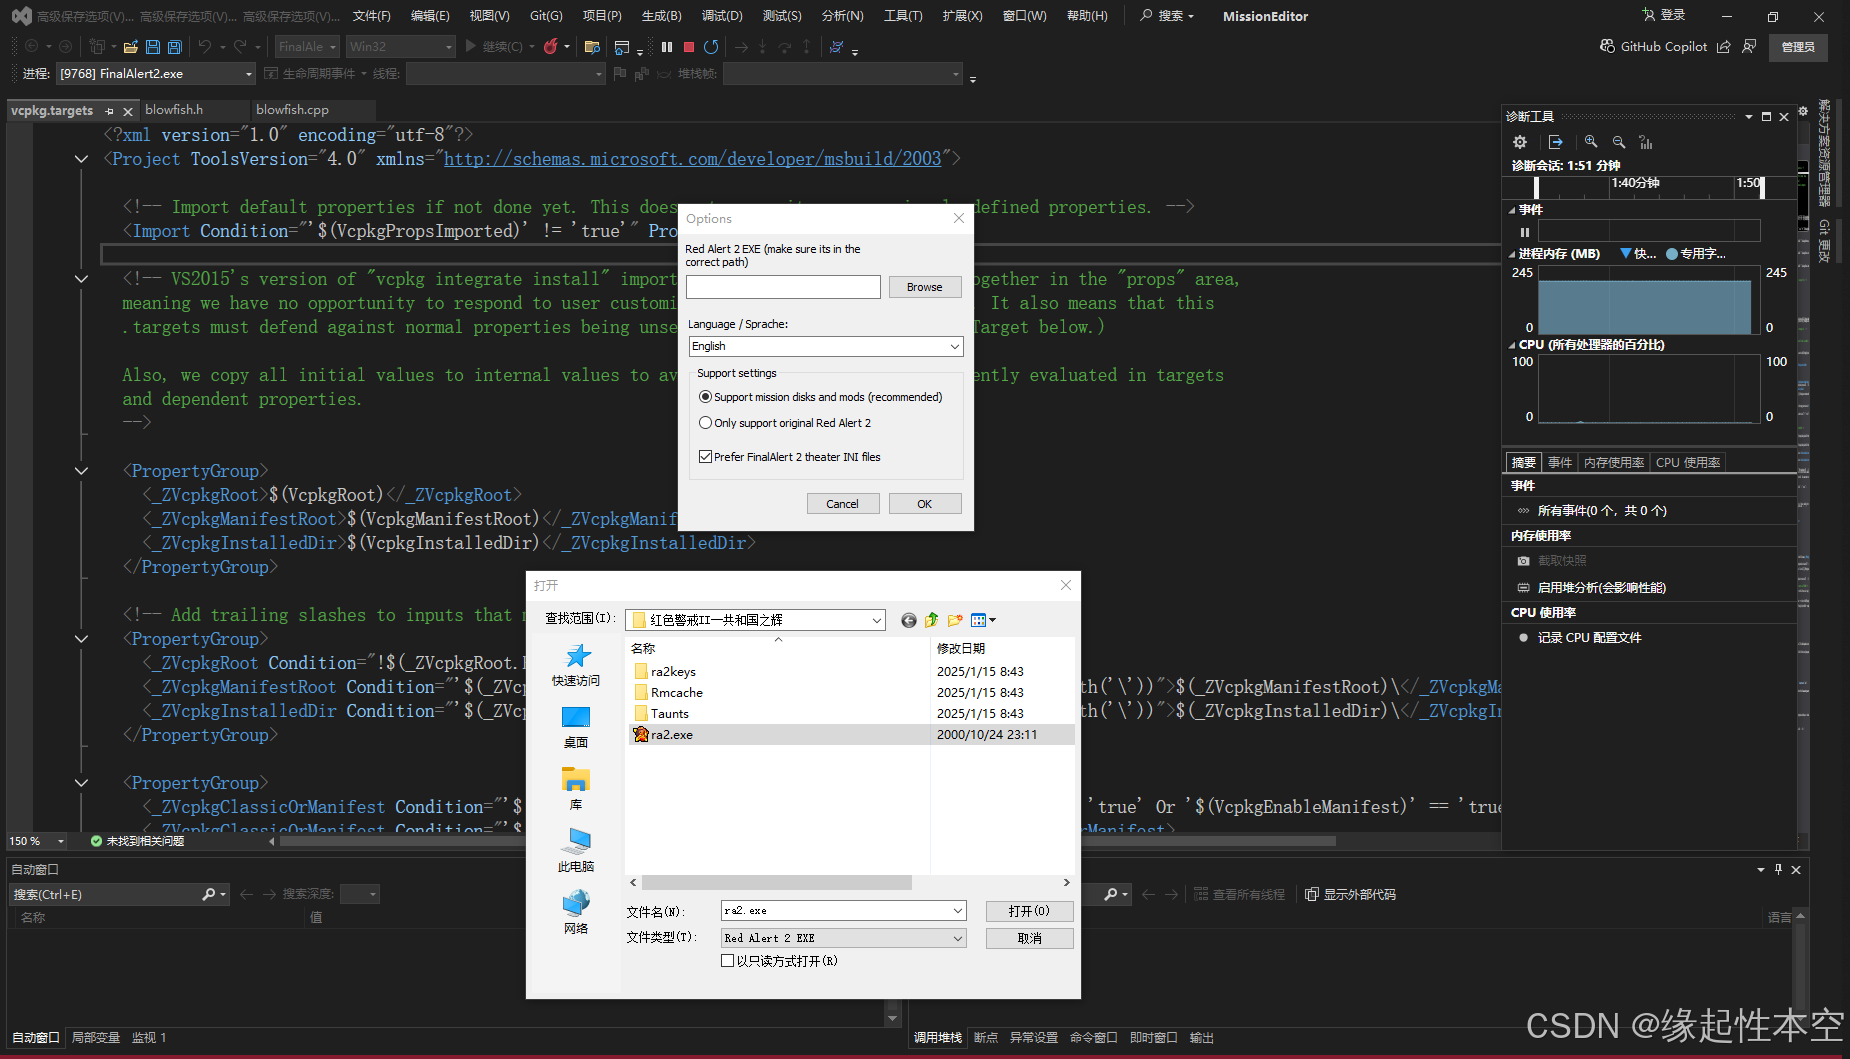Click the right handle of diagnostics timeline

point(1762,187)
